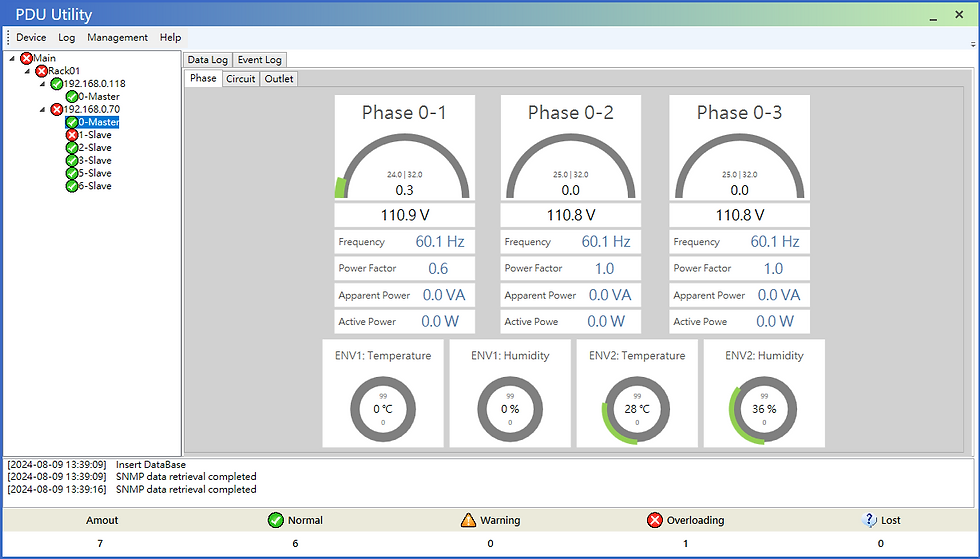Viewport: 980px width, 559px height.
Task: Select the Phase tab
Action: point(203,78)
